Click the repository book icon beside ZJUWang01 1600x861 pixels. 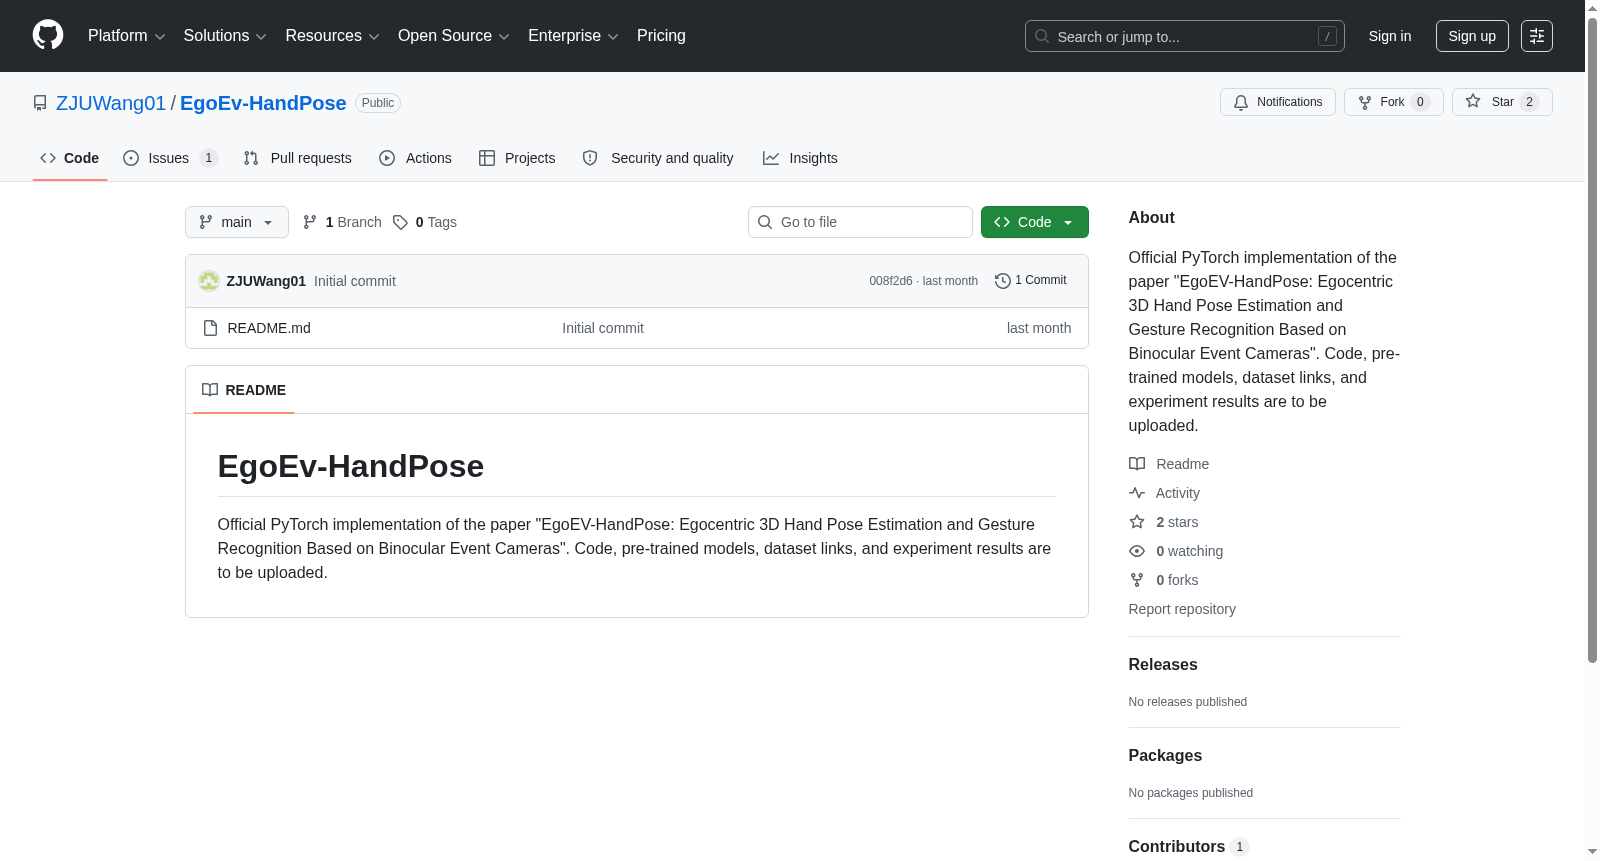click(40, 103)
